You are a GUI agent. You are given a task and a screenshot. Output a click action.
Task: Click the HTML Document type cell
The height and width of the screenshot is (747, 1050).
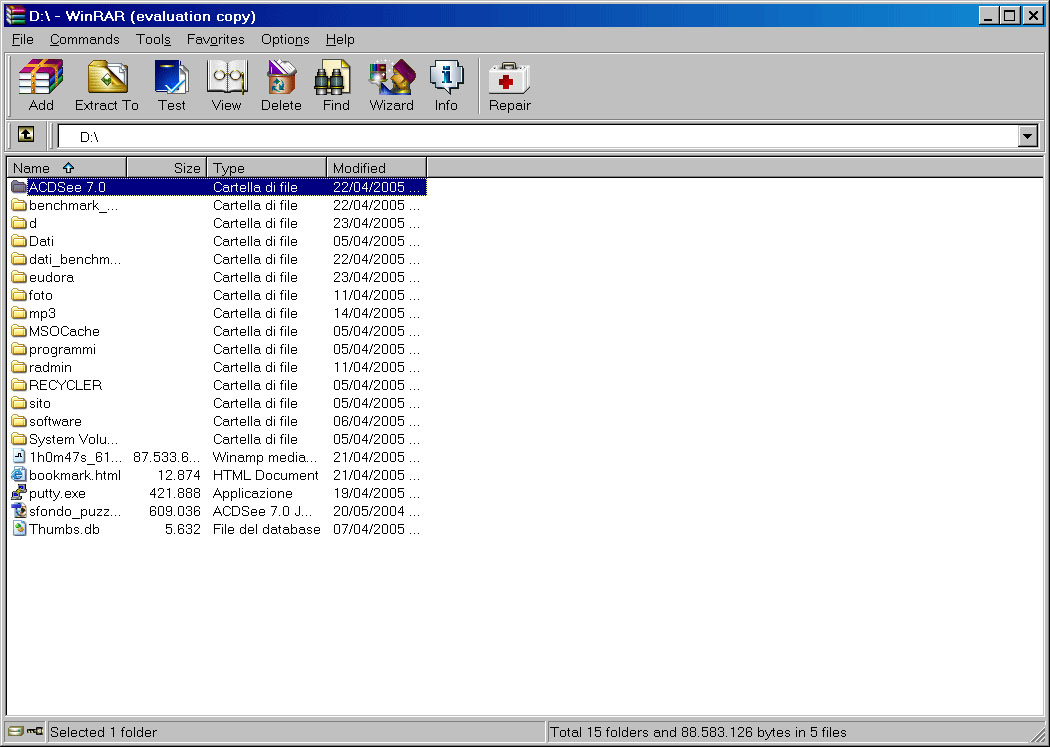266,475
